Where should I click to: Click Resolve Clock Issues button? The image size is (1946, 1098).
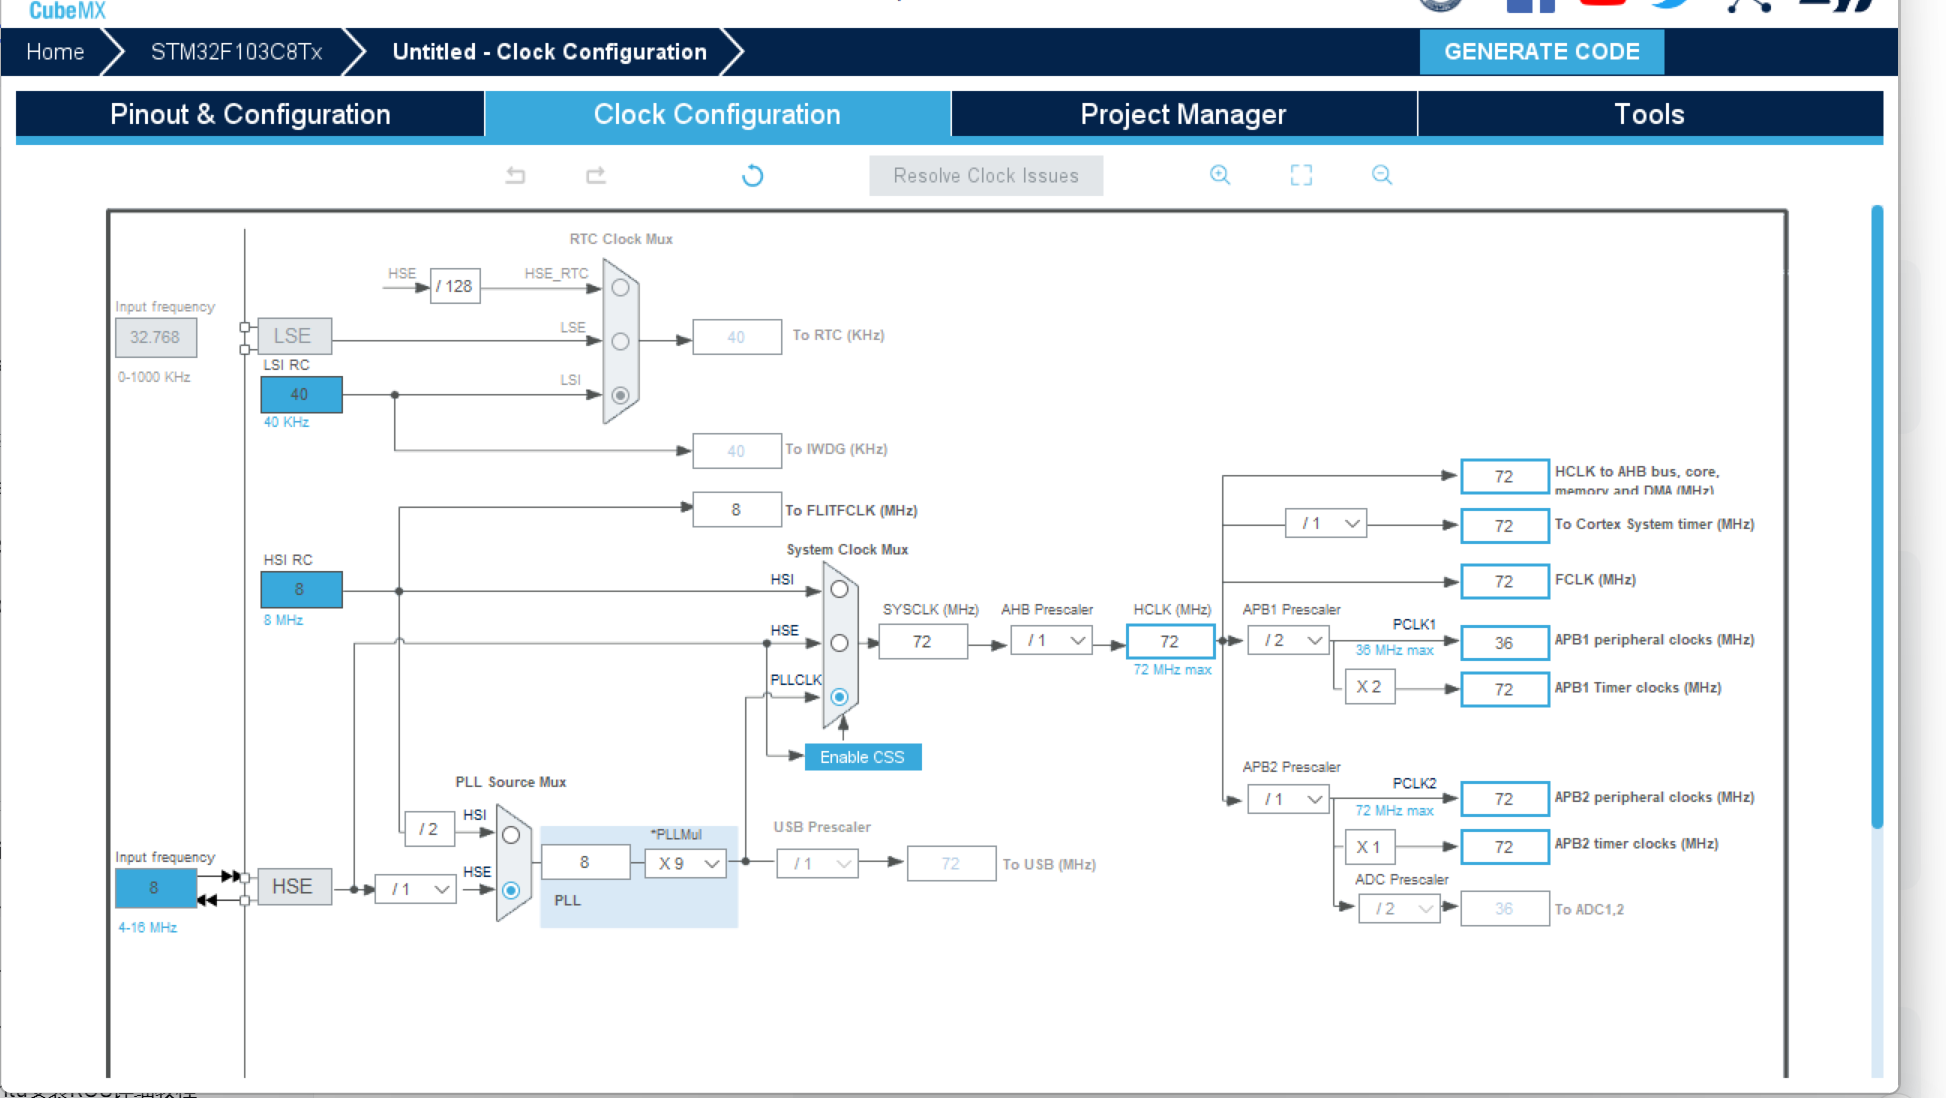click(986, 176)
